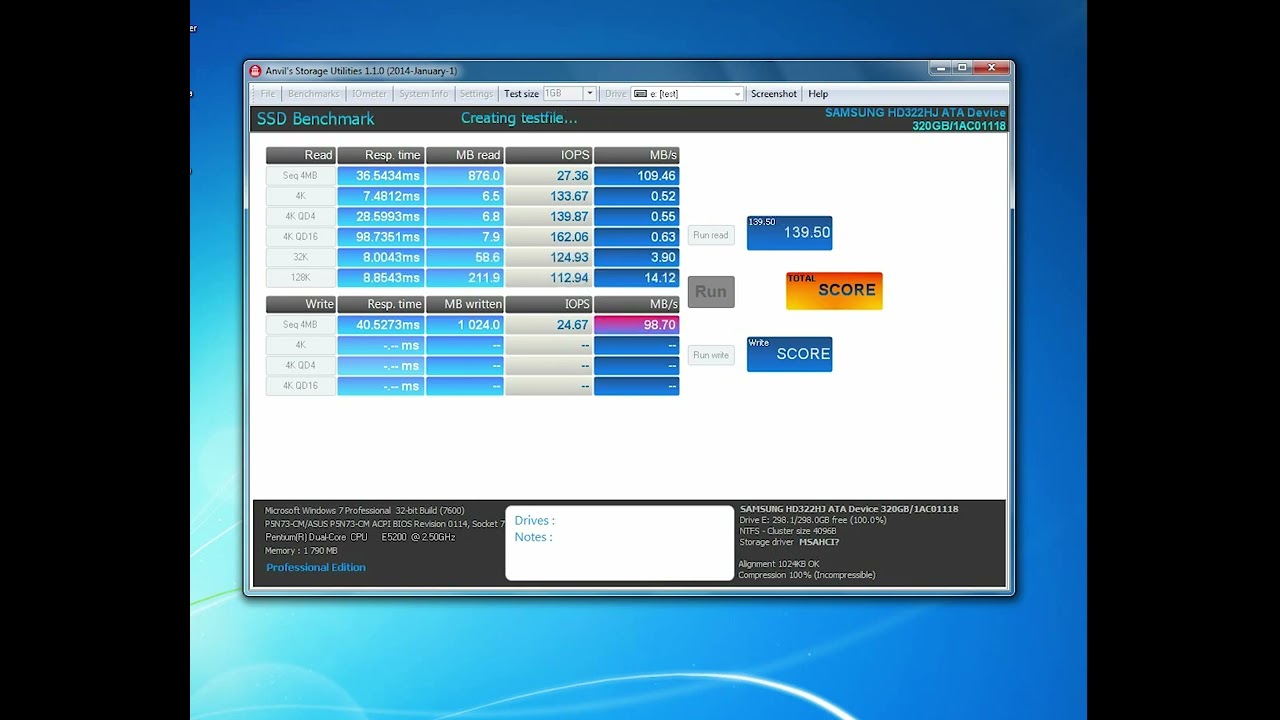Select the Read 4K QD4 row label
Viewport: 1280px width, 720px height.
(300, 217)
